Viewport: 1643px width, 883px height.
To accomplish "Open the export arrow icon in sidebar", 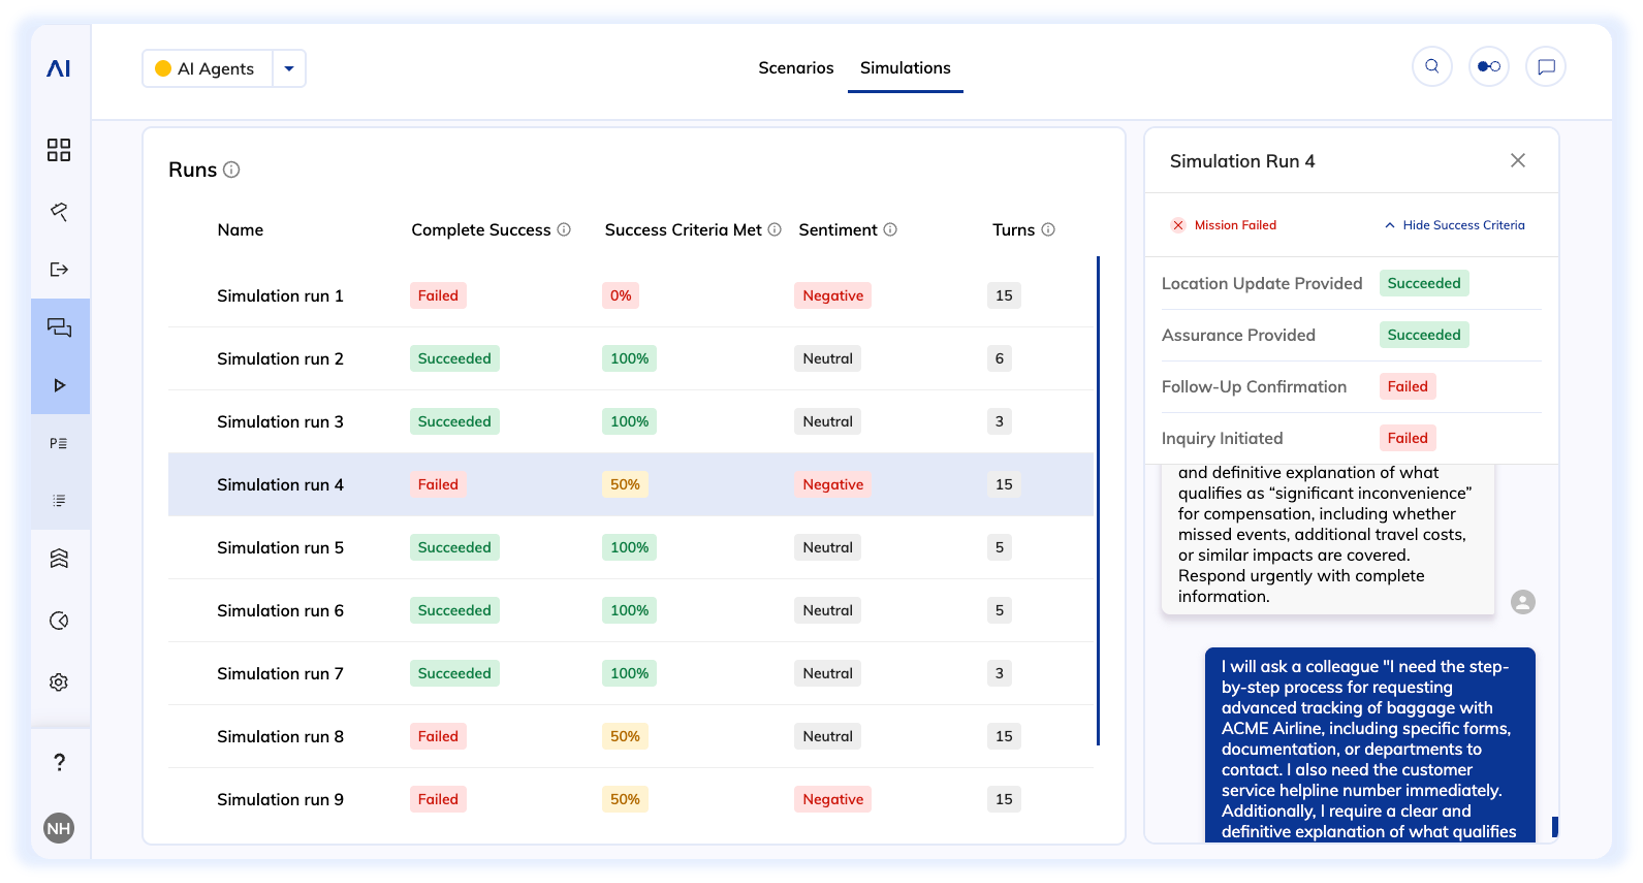I will pyautogui.click(x=59, y=269).
